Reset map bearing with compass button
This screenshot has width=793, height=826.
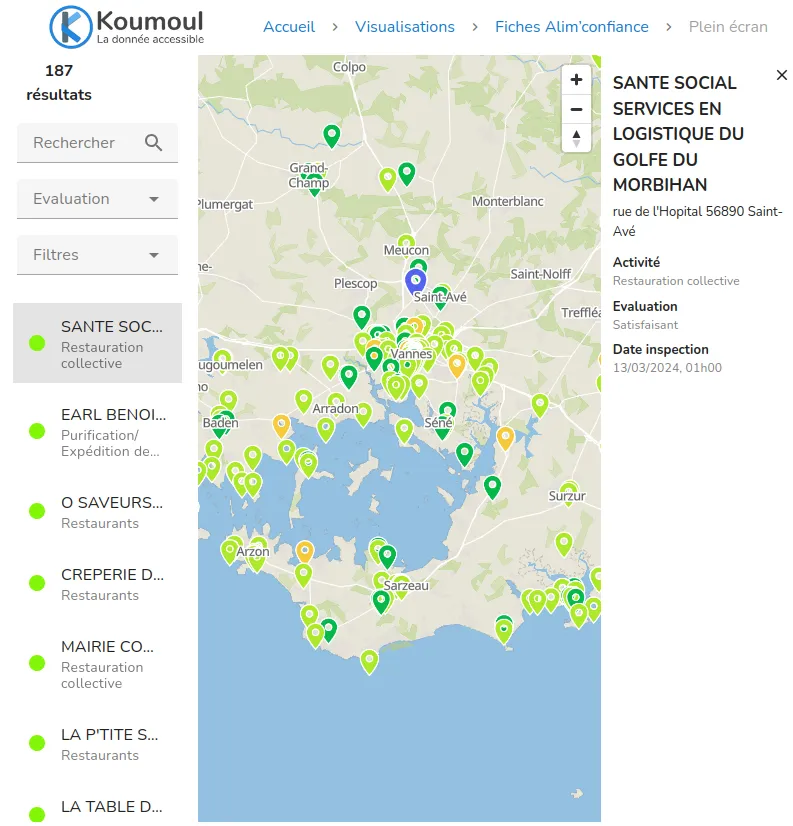click(576, 139)
